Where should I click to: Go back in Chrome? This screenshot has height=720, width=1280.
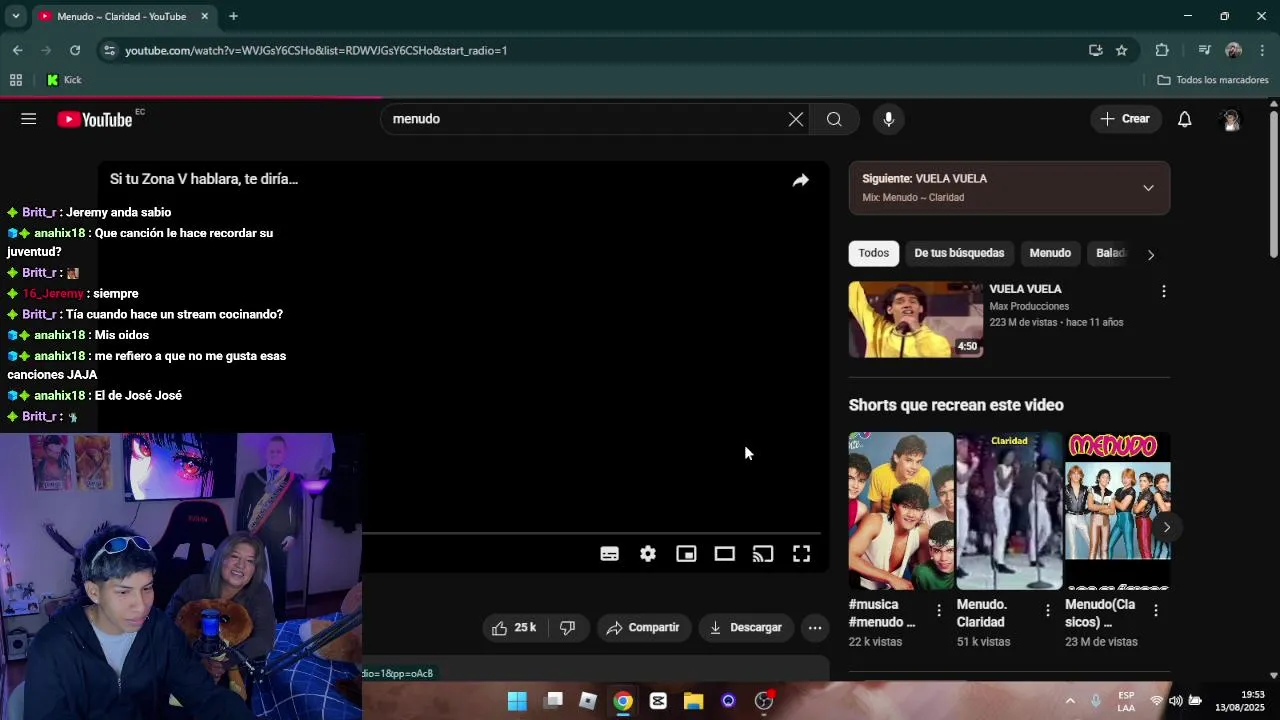click(x=17, y=50)
